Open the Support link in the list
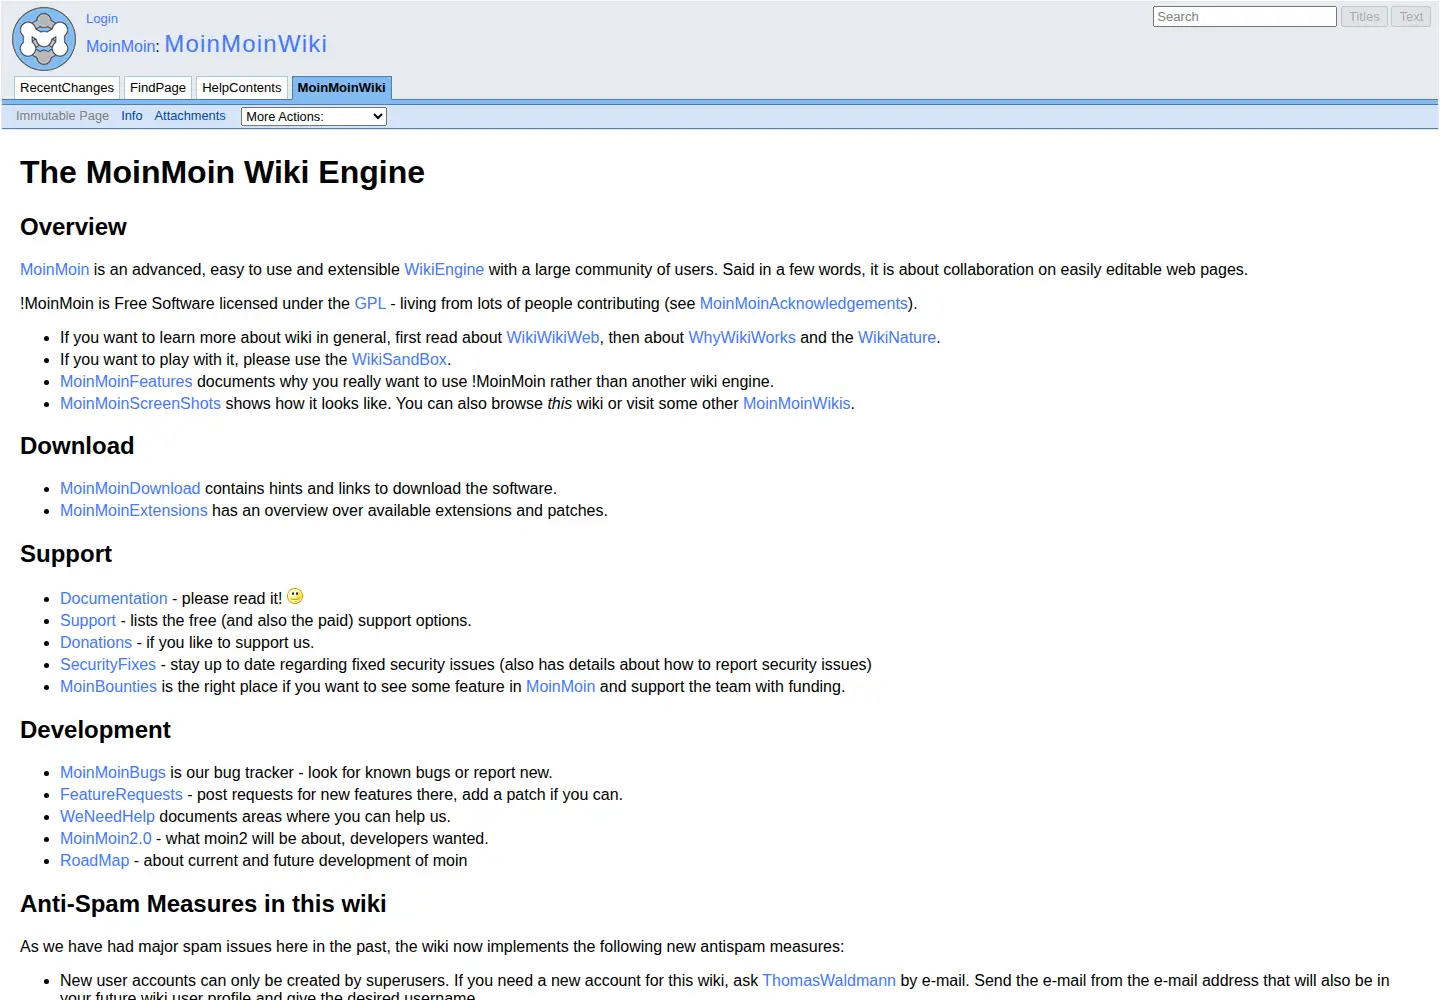1440x1000 pixels. pos(88,620)
